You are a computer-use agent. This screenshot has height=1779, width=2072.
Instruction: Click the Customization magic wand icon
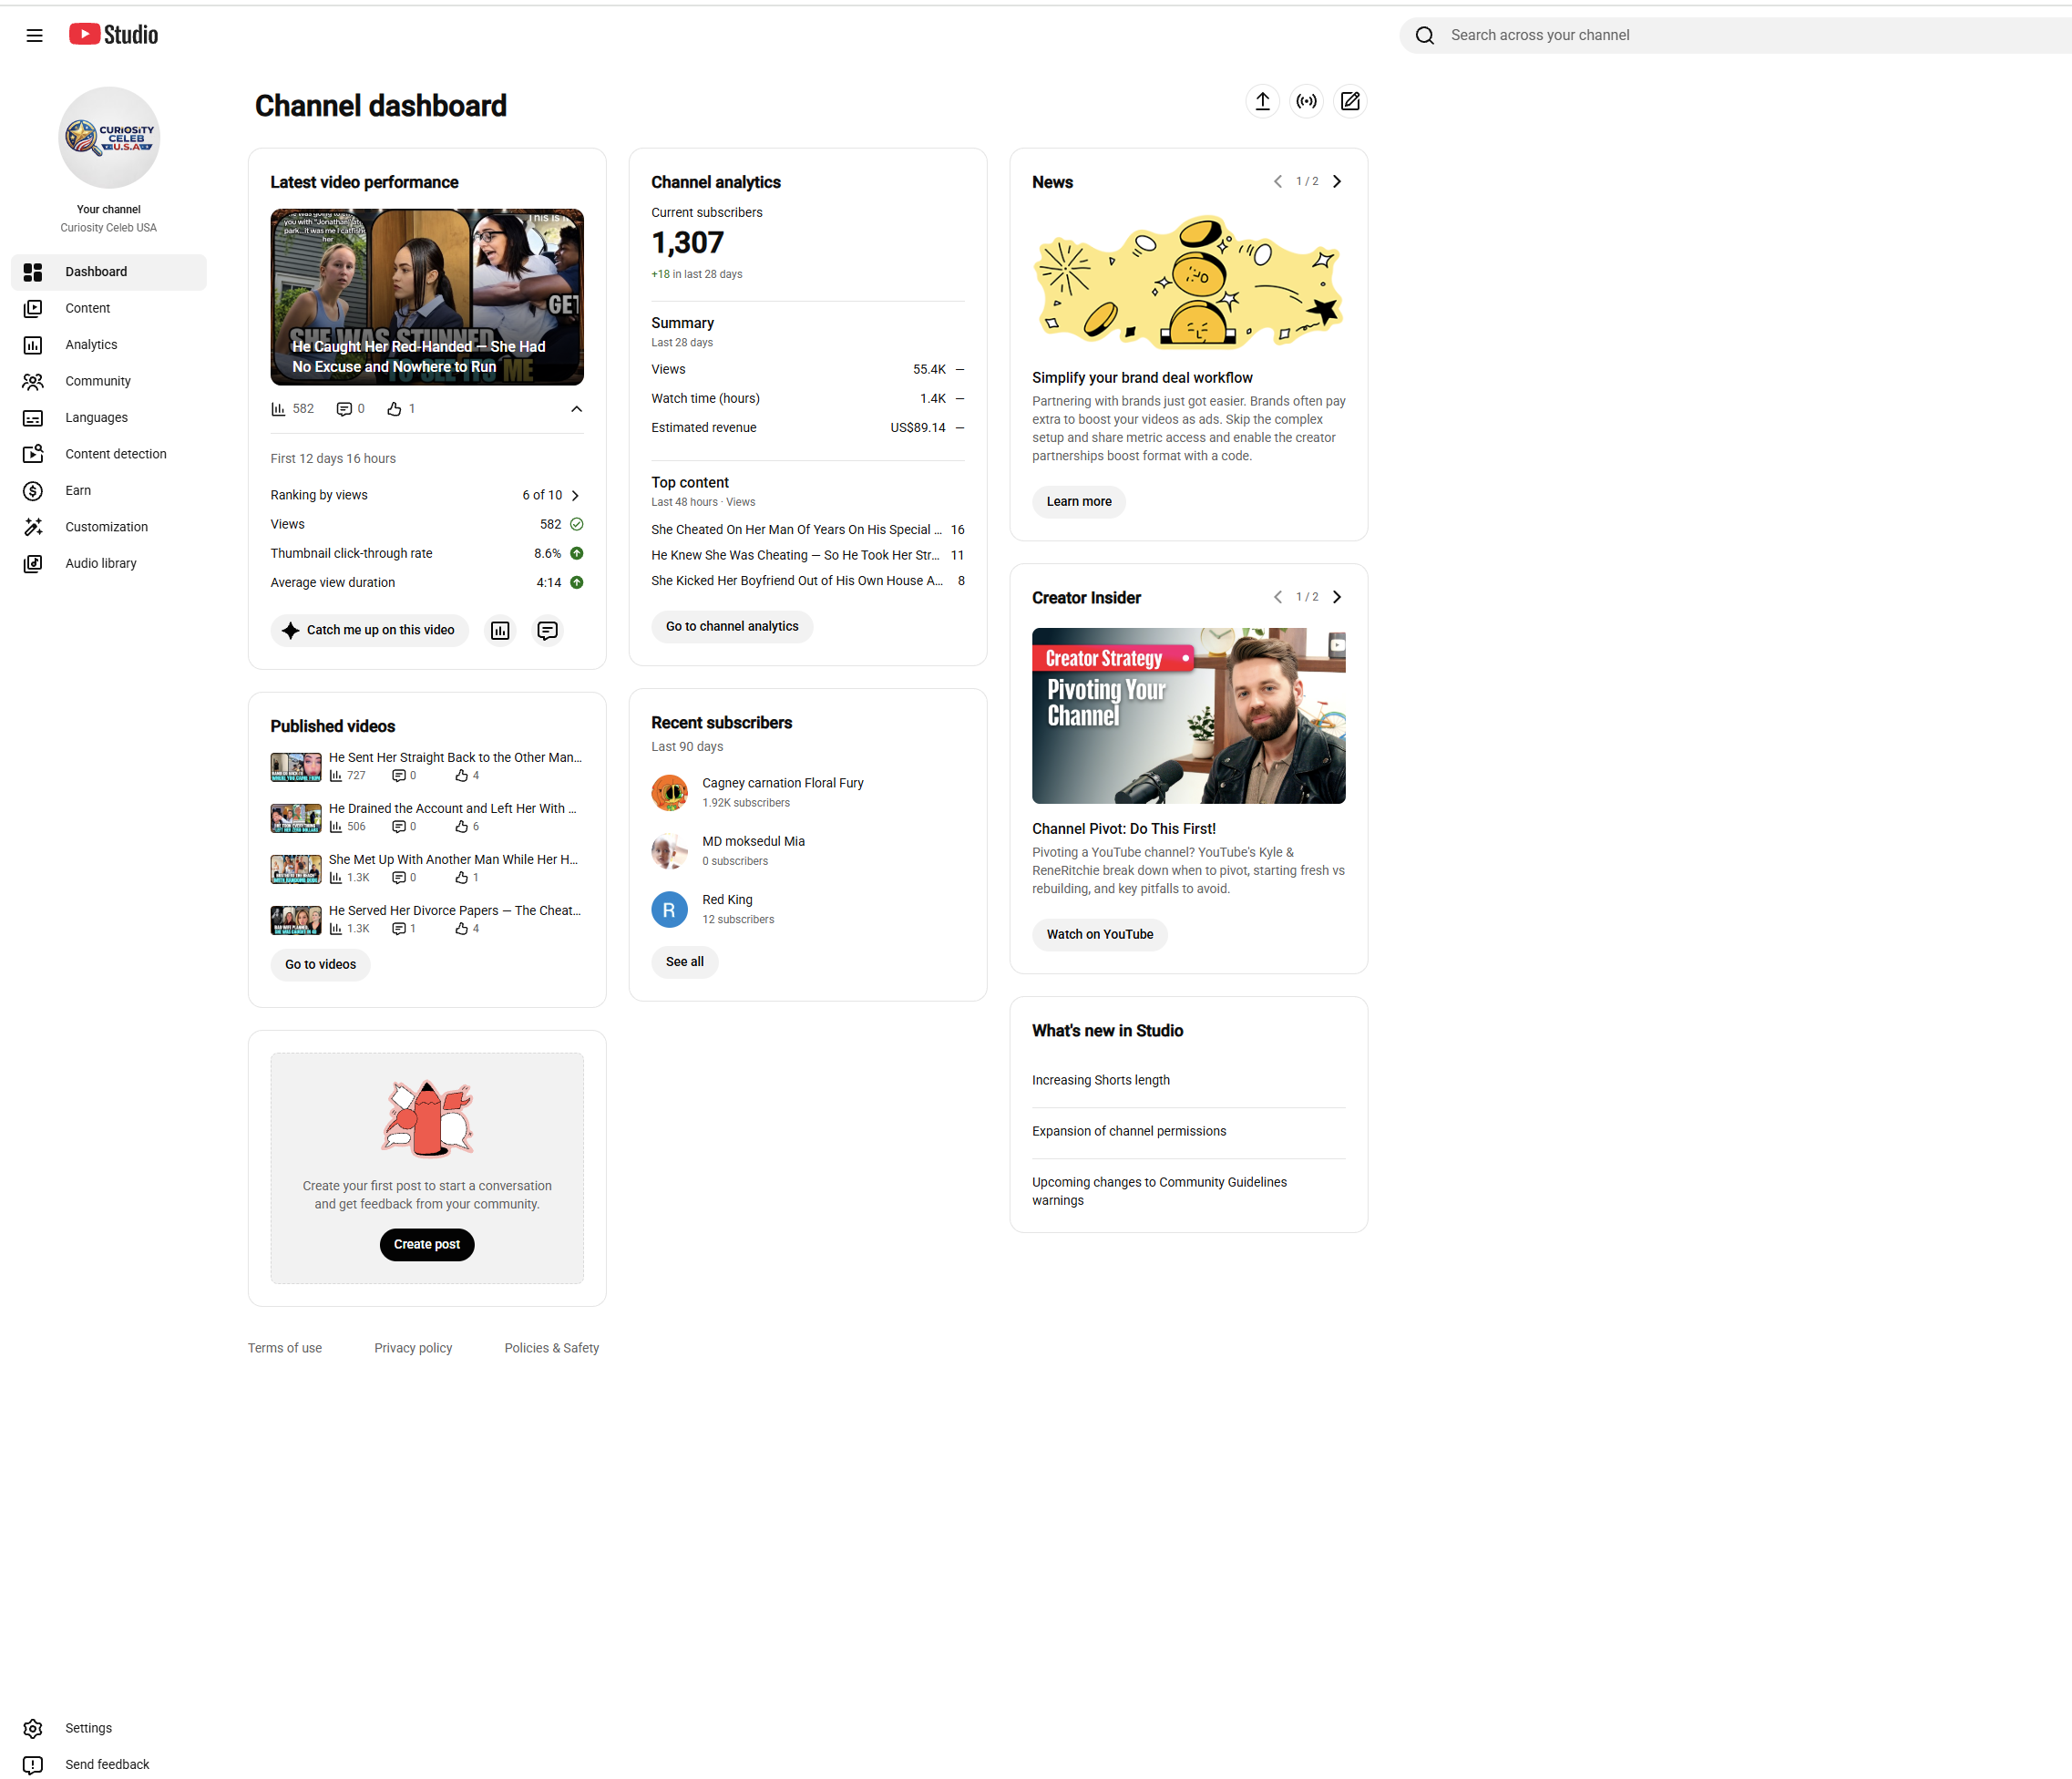click(x=33, y=527)
